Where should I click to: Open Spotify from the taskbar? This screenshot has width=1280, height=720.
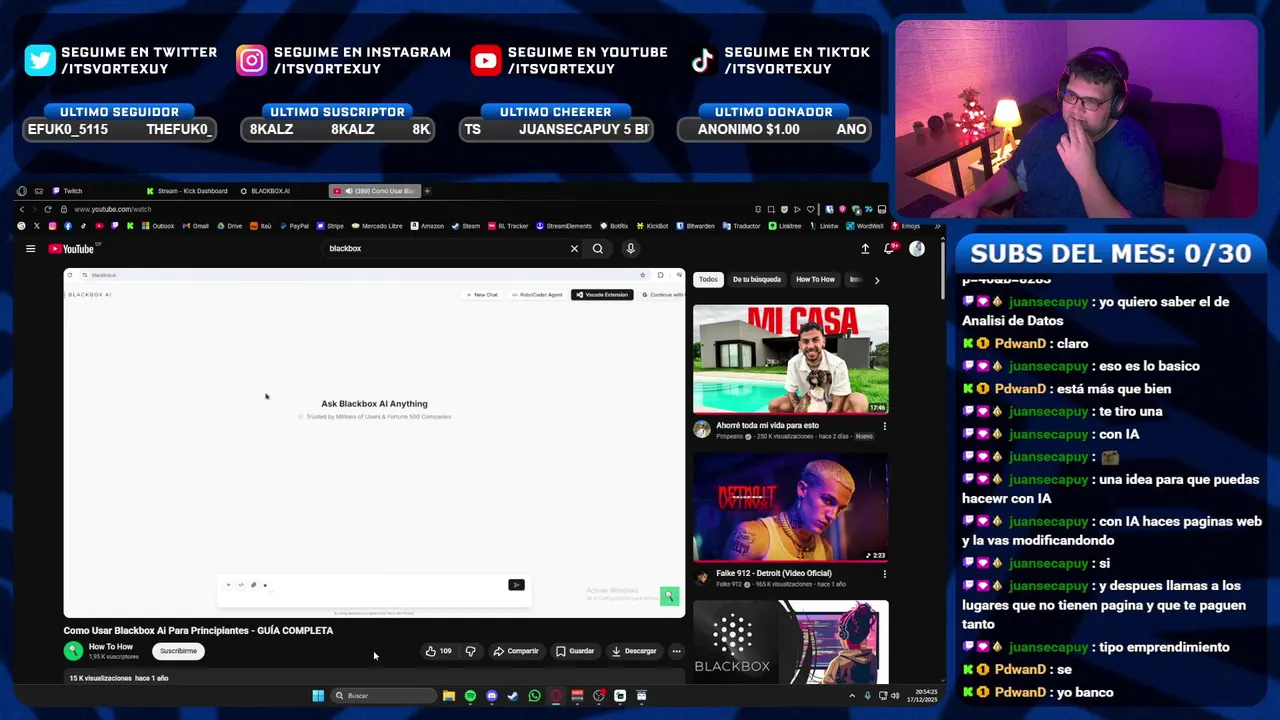(470, 696)
